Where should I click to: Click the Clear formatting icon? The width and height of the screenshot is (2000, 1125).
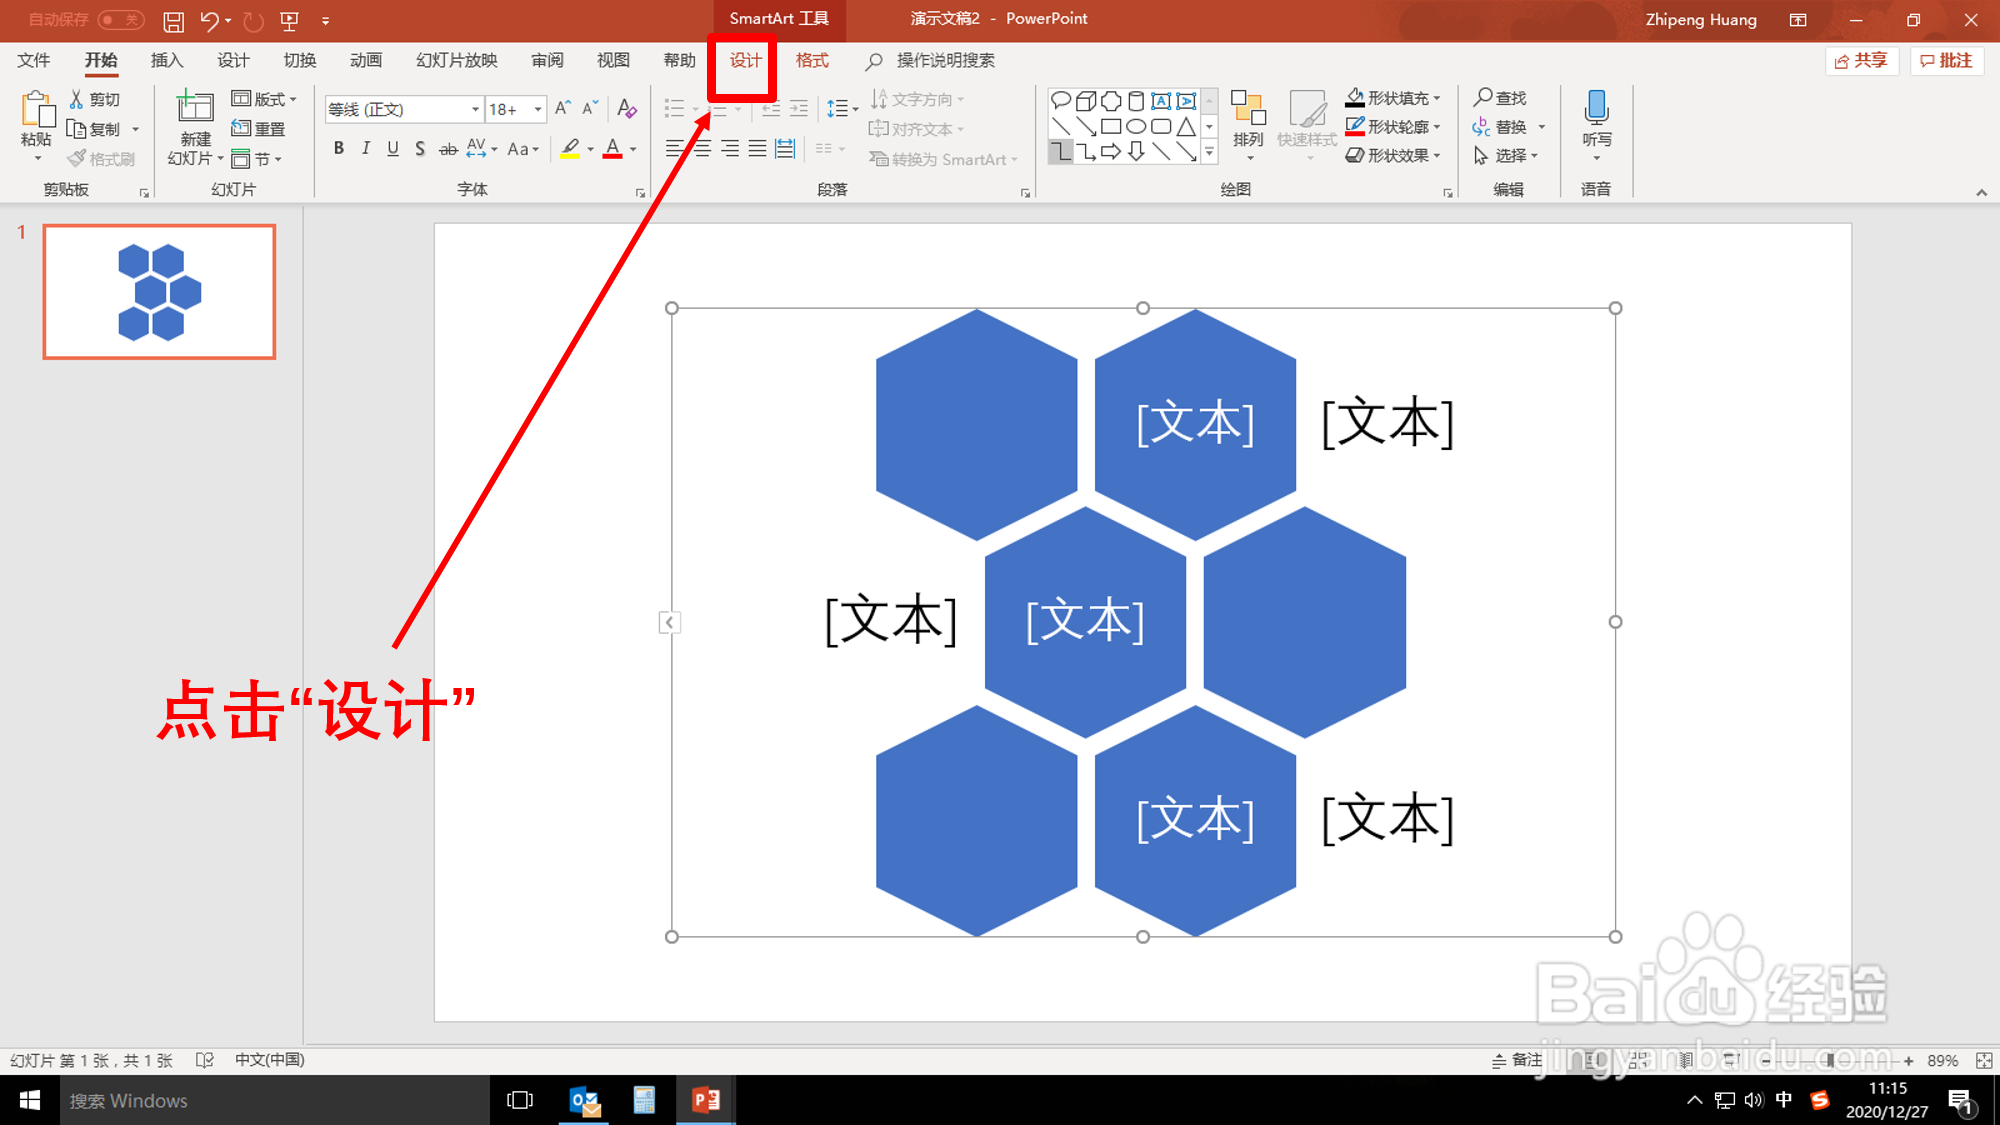pos(627,108)
